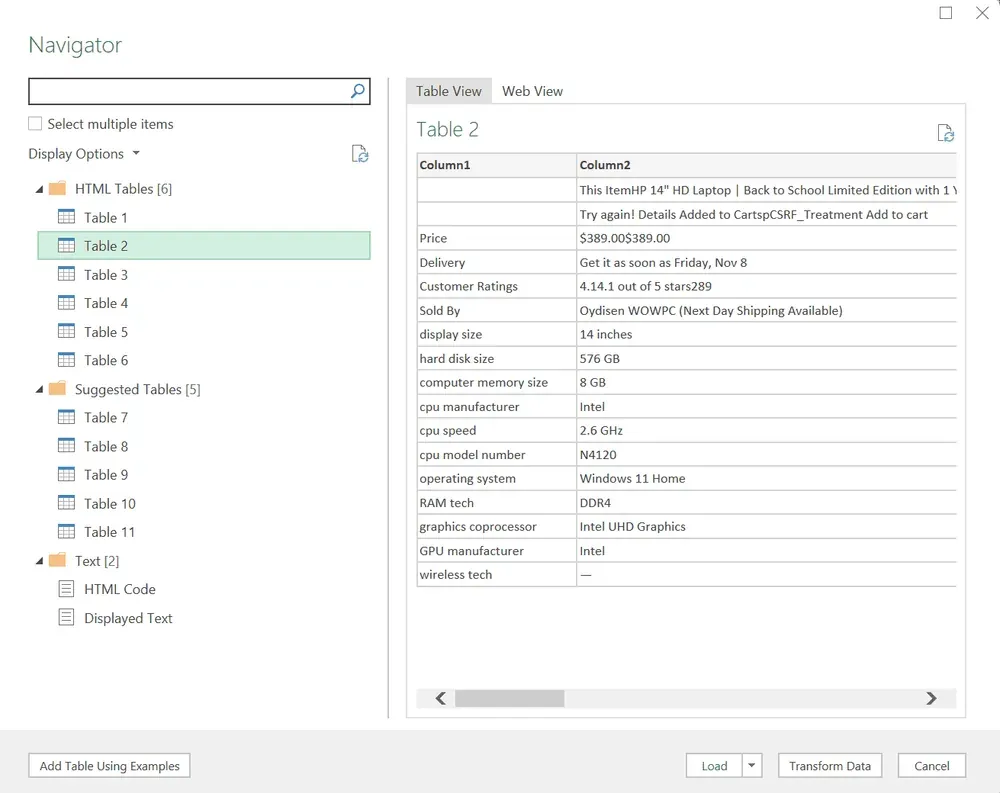Image resolution: width=1000 pixels, height=793 pixels.
Task: Click the Table 11 grid icon
Action: point(66,531)
